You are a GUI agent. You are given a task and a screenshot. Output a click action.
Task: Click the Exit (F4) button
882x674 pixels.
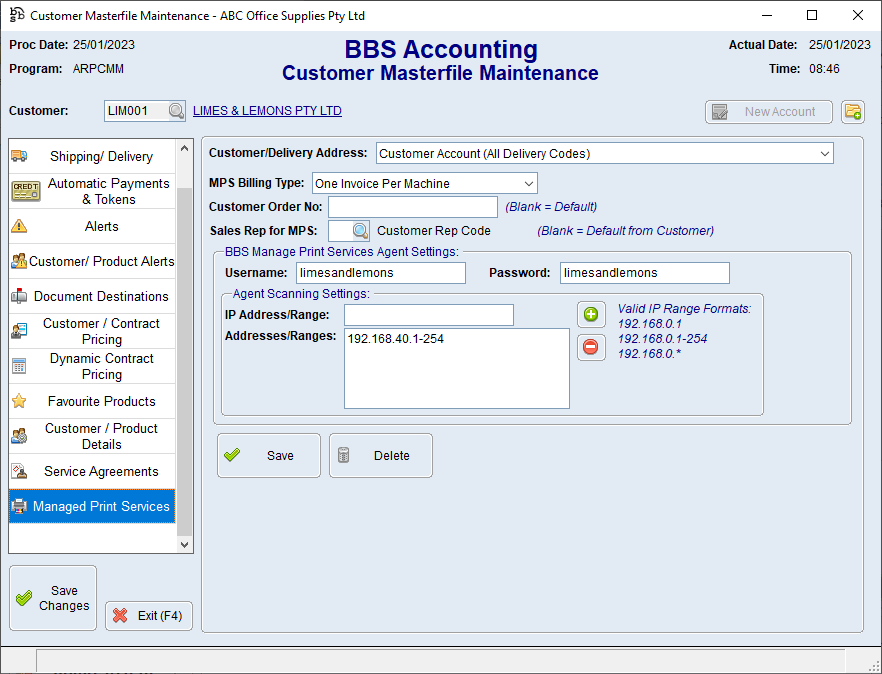[x=148, y=616]
